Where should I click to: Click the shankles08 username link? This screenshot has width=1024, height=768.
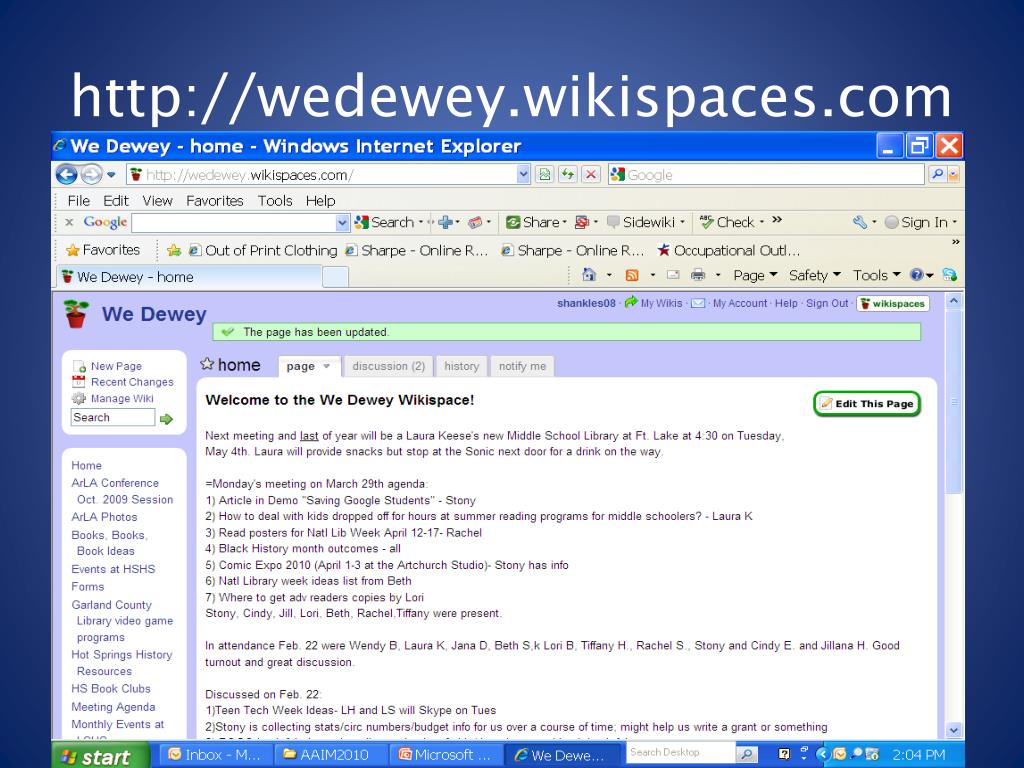[586, 303]
